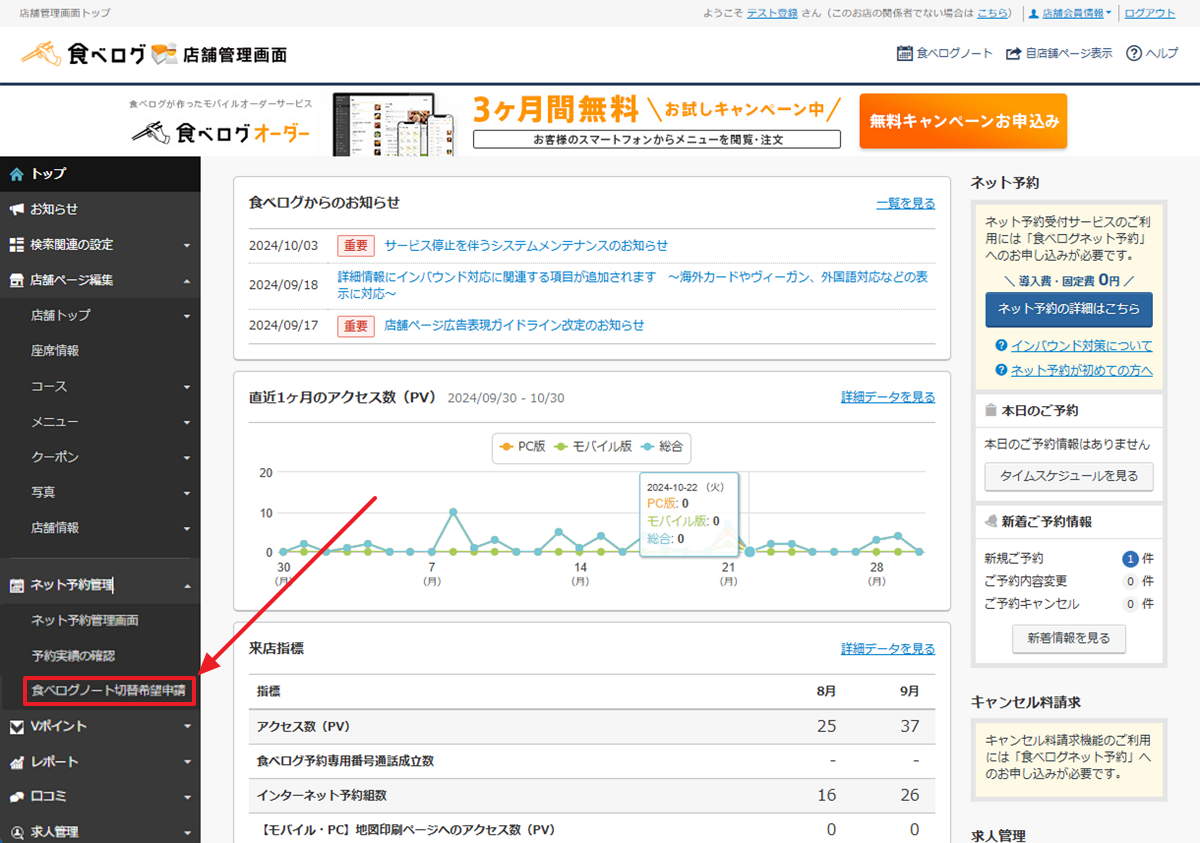Collapse ネット予約管理 sidebar section
Image resolution: width=1200 pixels, height=843 pixels.
(x=100, y=585)
